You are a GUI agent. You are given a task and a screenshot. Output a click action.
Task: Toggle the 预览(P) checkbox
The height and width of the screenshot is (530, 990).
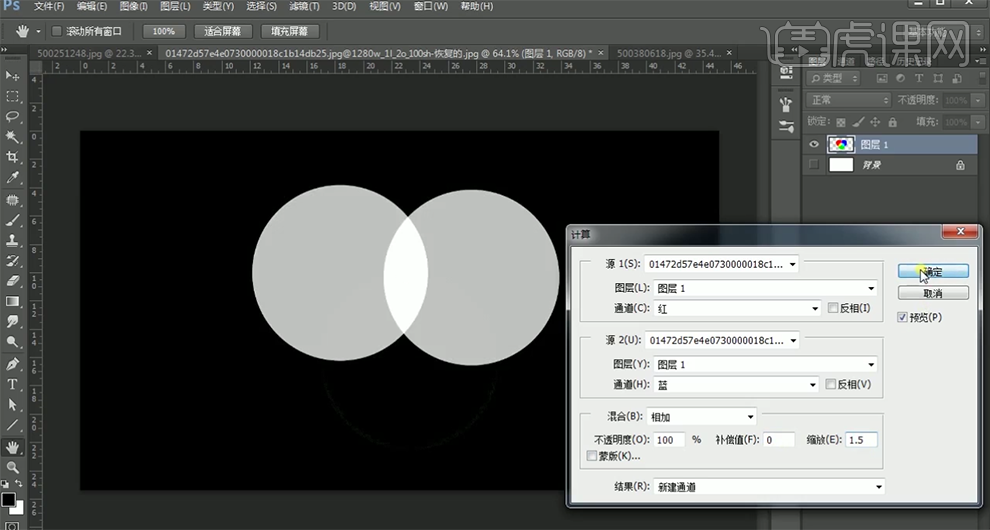pos(903,317)
